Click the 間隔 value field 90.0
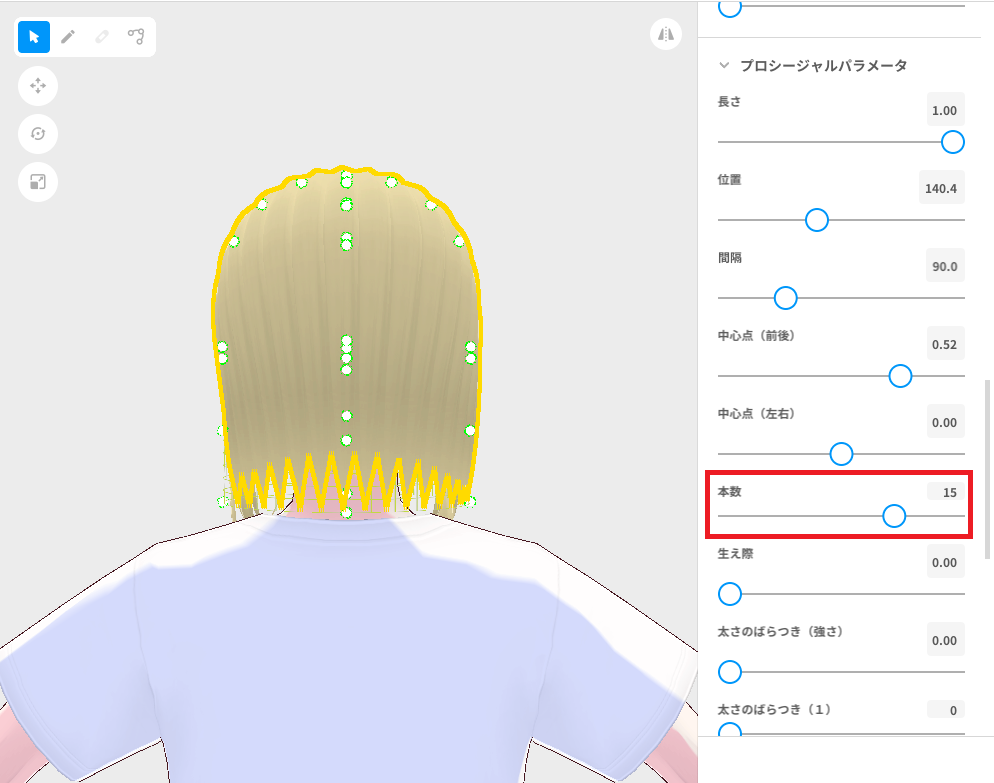This screenshot has height=783, width=994. (945, 266)
